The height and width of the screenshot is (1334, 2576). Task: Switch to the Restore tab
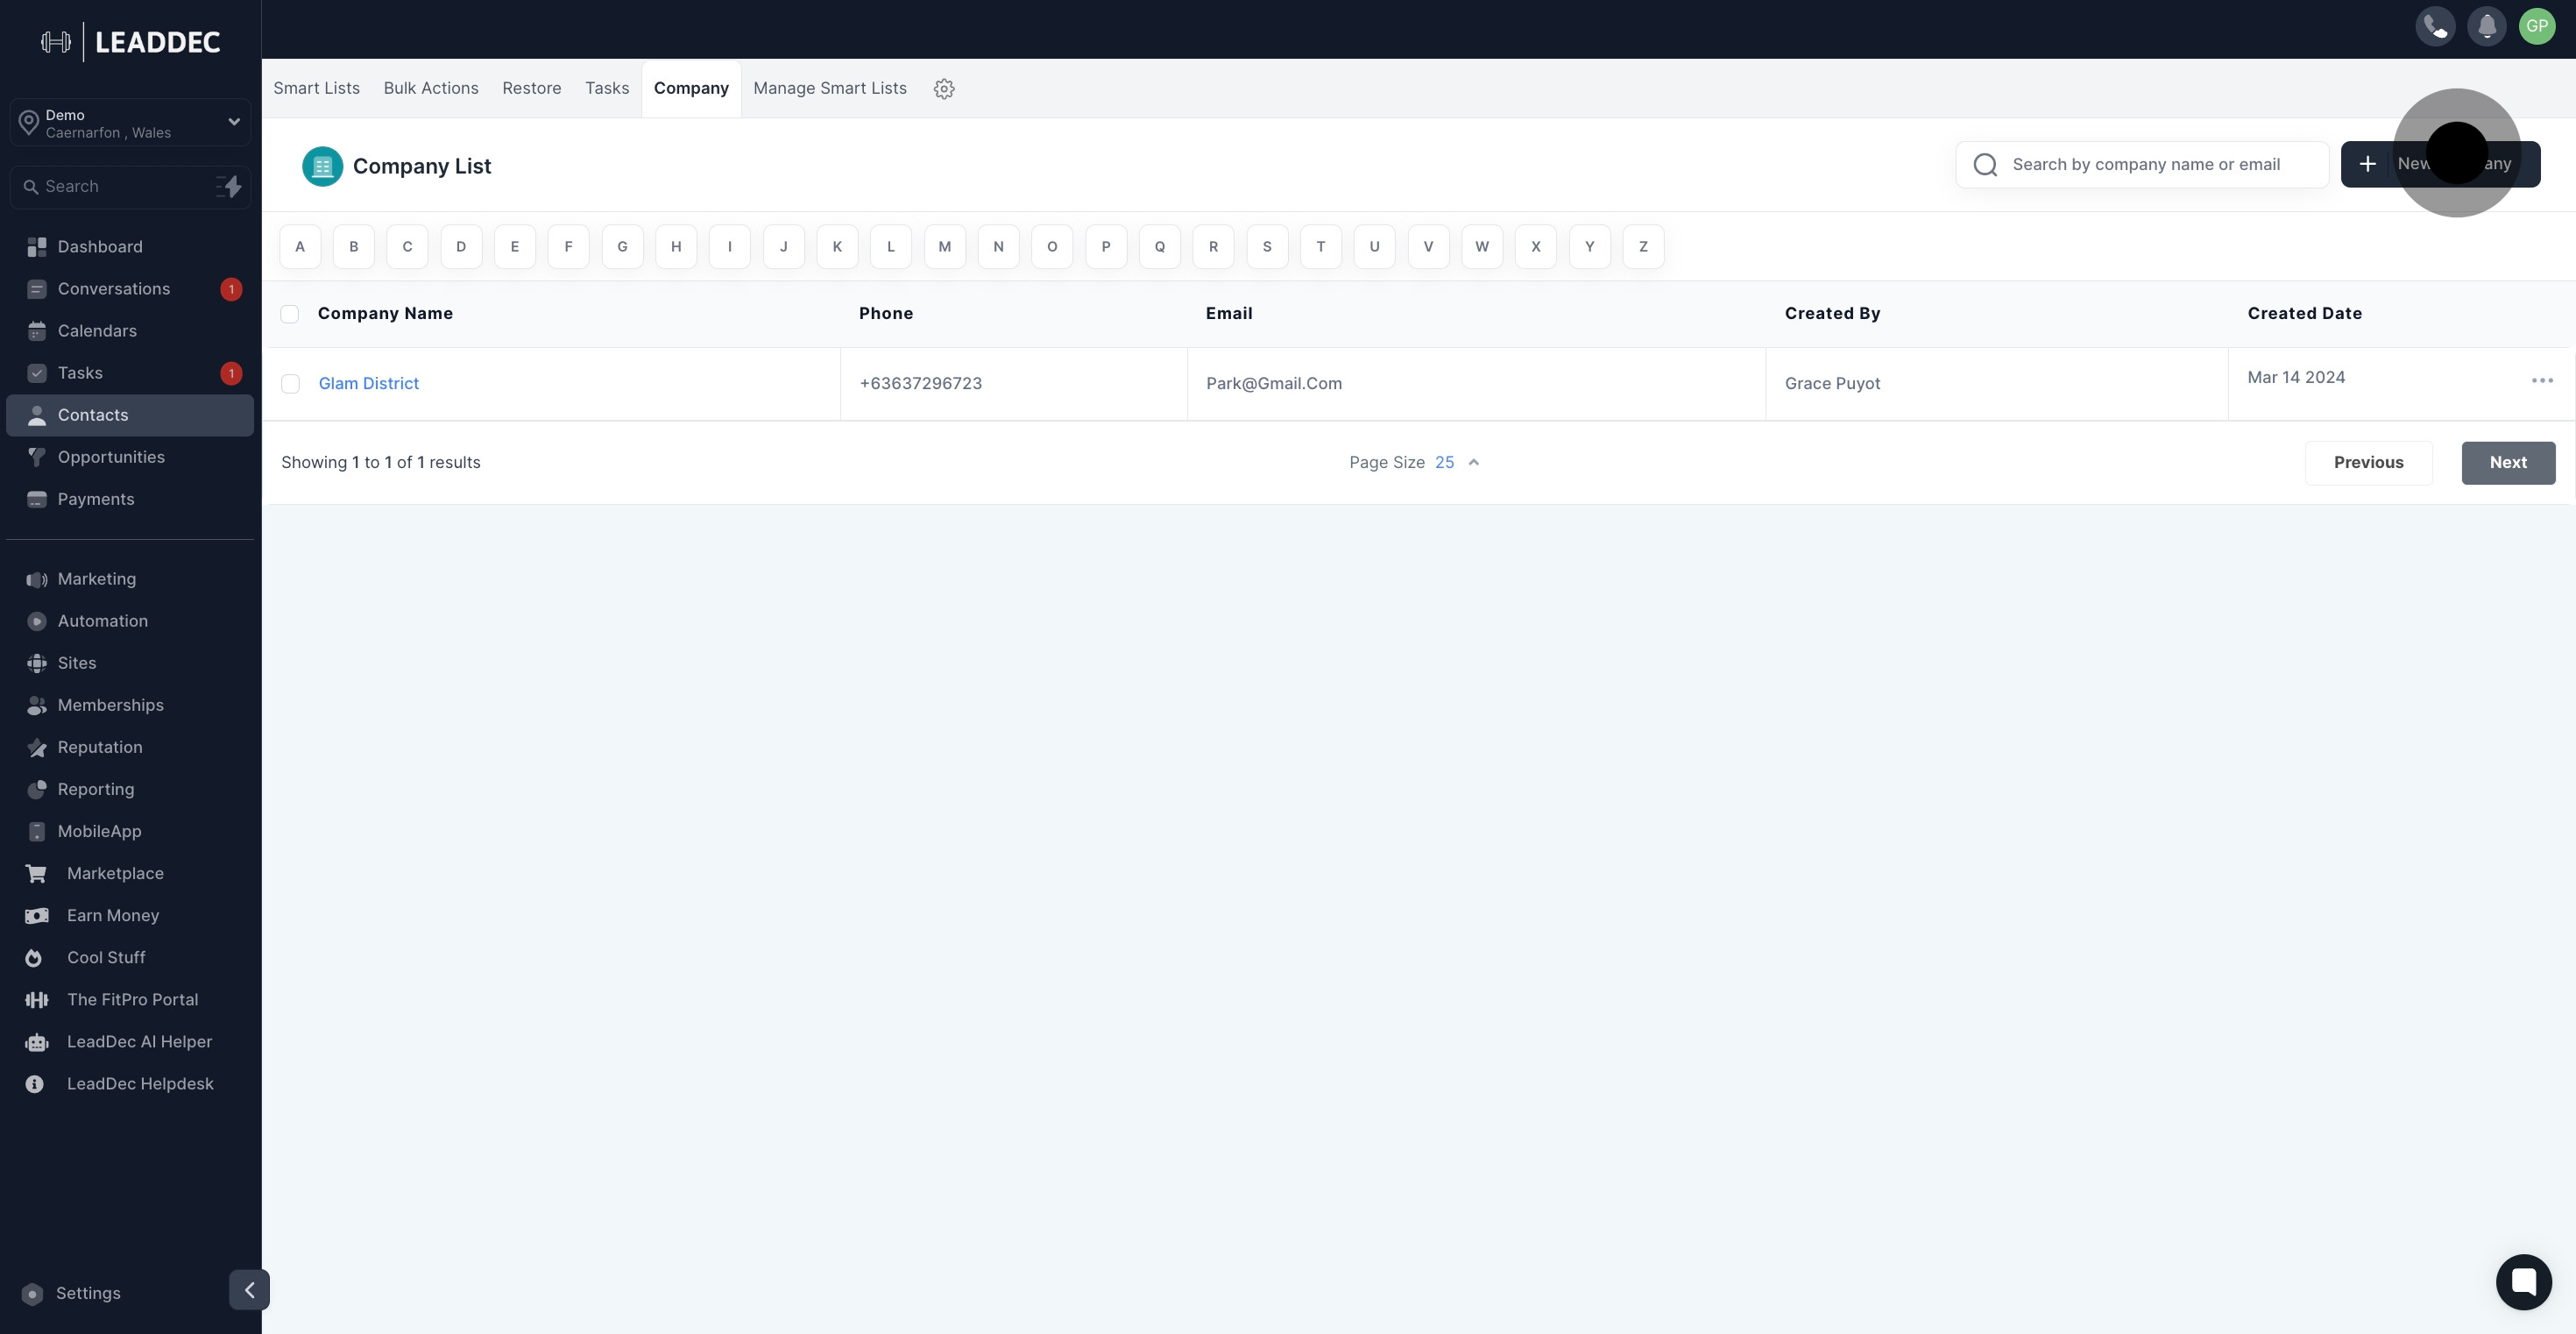tap(531, 88)
